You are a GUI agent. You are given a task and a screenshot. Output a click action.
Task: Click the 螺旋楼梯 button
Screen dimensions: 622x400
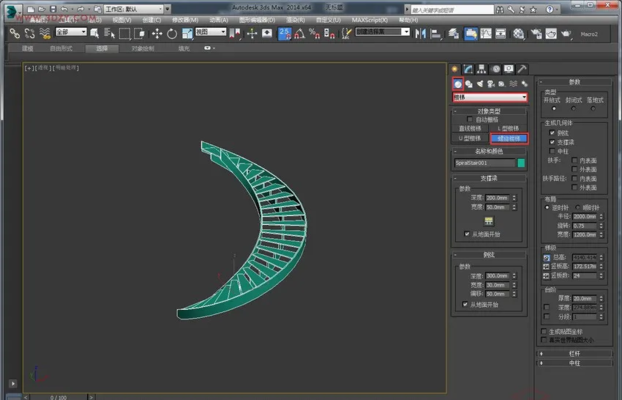[x=507, y=138]
